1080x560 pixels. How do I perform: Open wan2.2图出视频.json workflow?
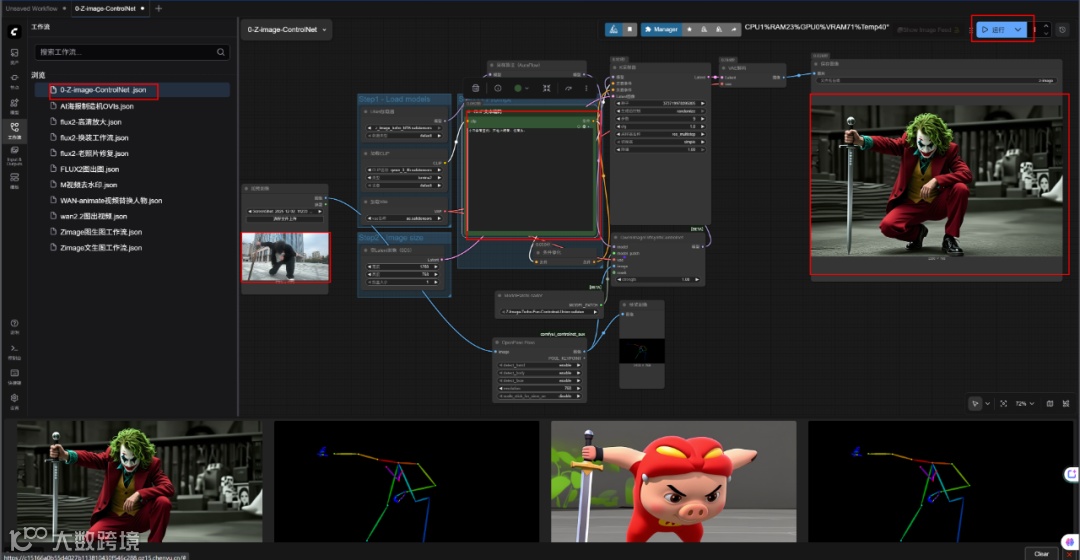[x=93, y=216]
